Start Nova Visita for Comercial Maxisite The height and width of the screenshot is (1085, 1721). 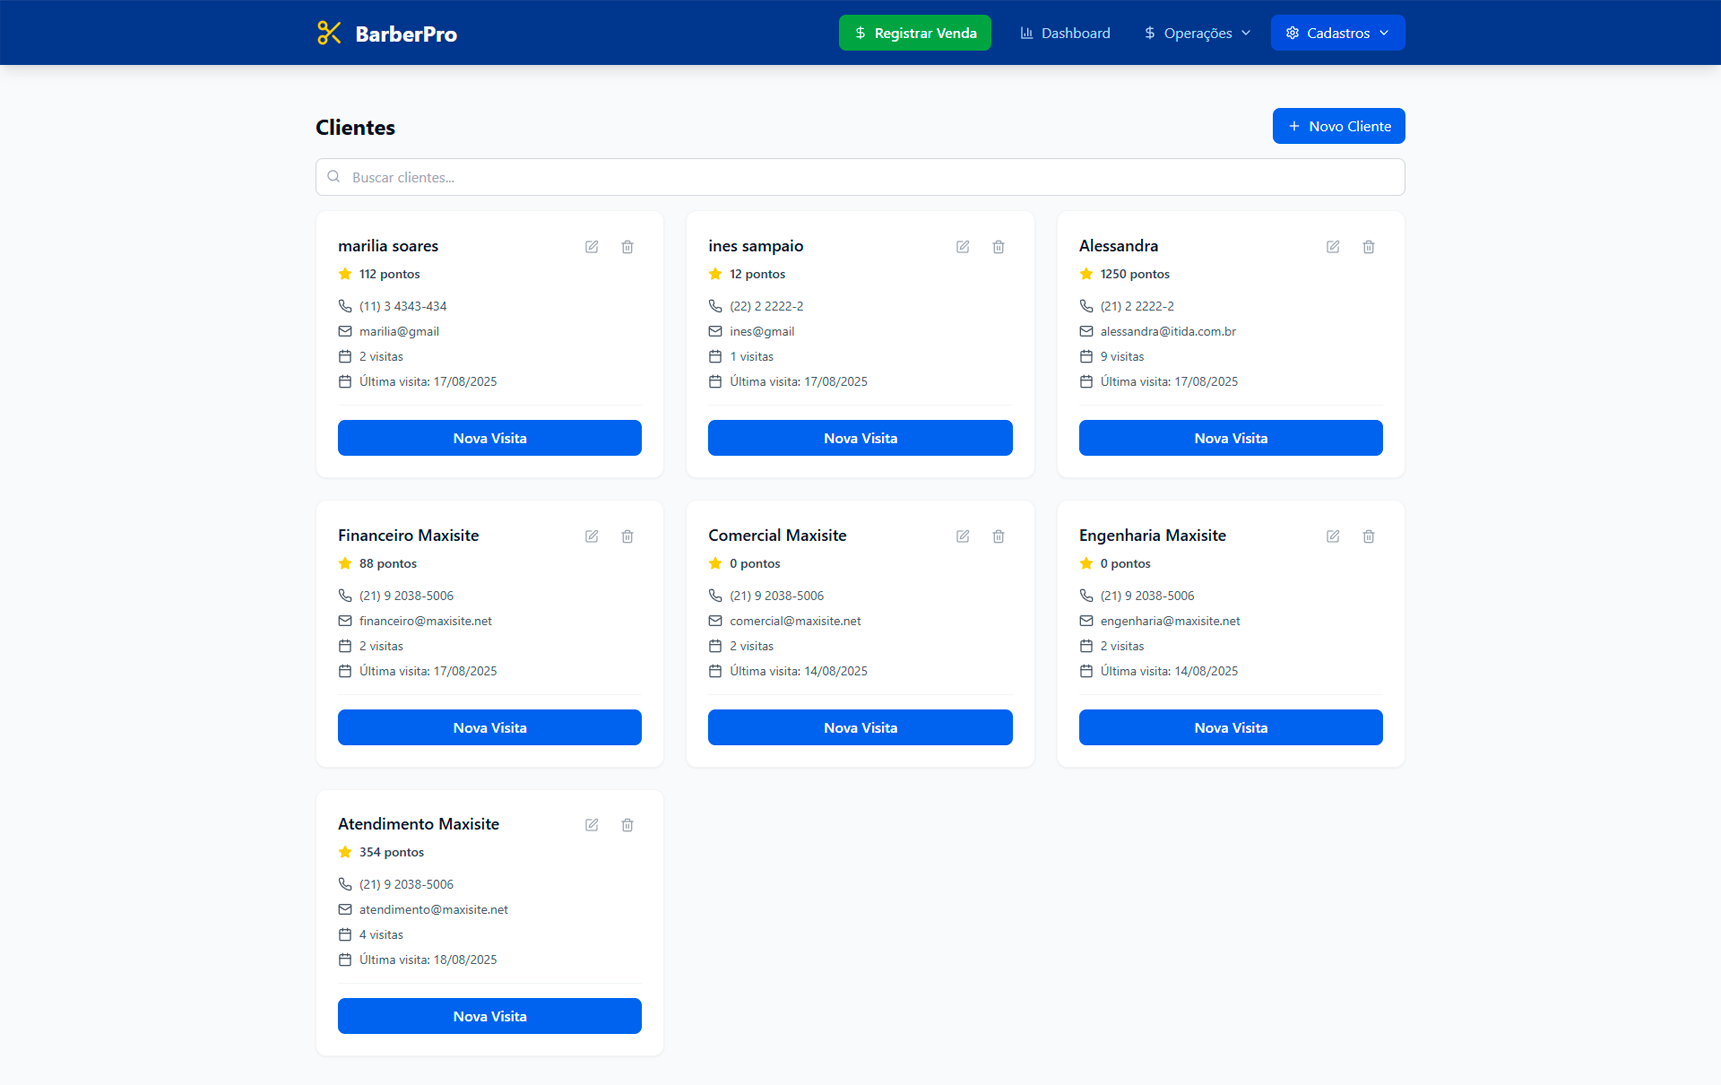tap(859, 728)
